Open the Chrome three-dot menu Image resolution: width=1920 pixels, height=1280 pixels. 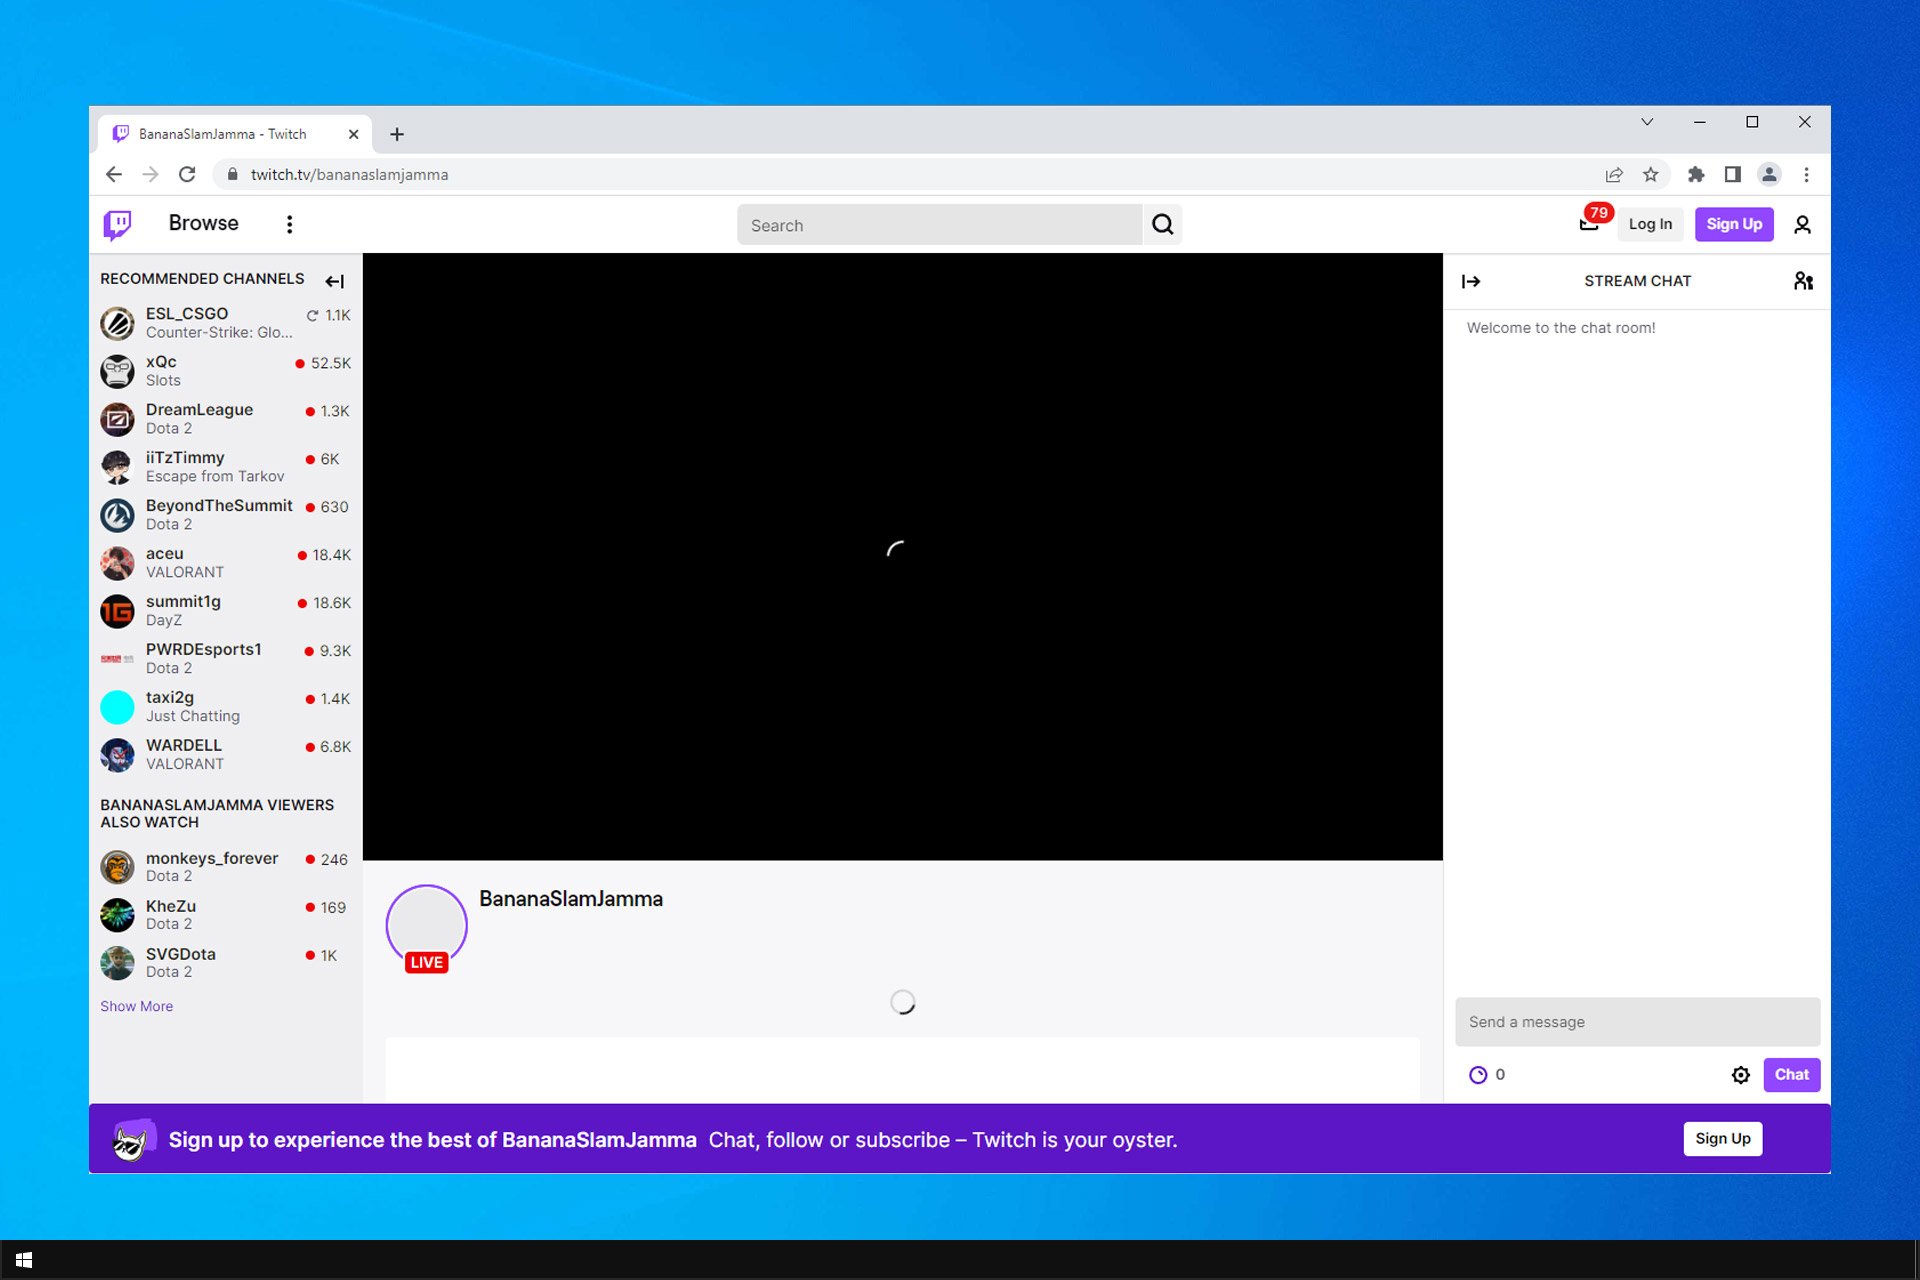[1806, 175]
